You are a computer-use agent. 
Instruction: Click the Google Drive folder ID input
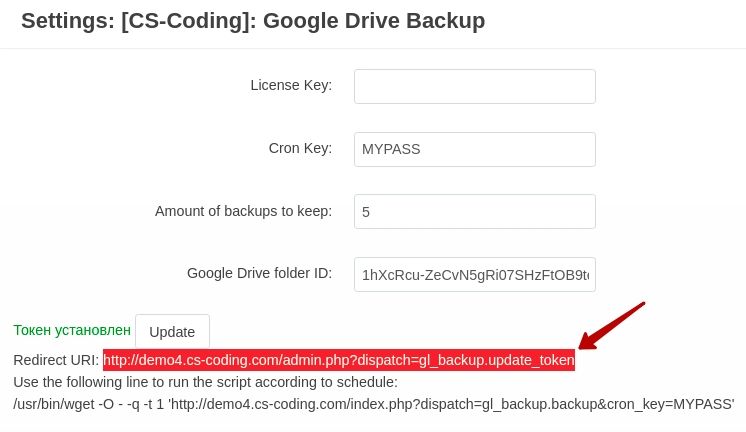[474, 275]
